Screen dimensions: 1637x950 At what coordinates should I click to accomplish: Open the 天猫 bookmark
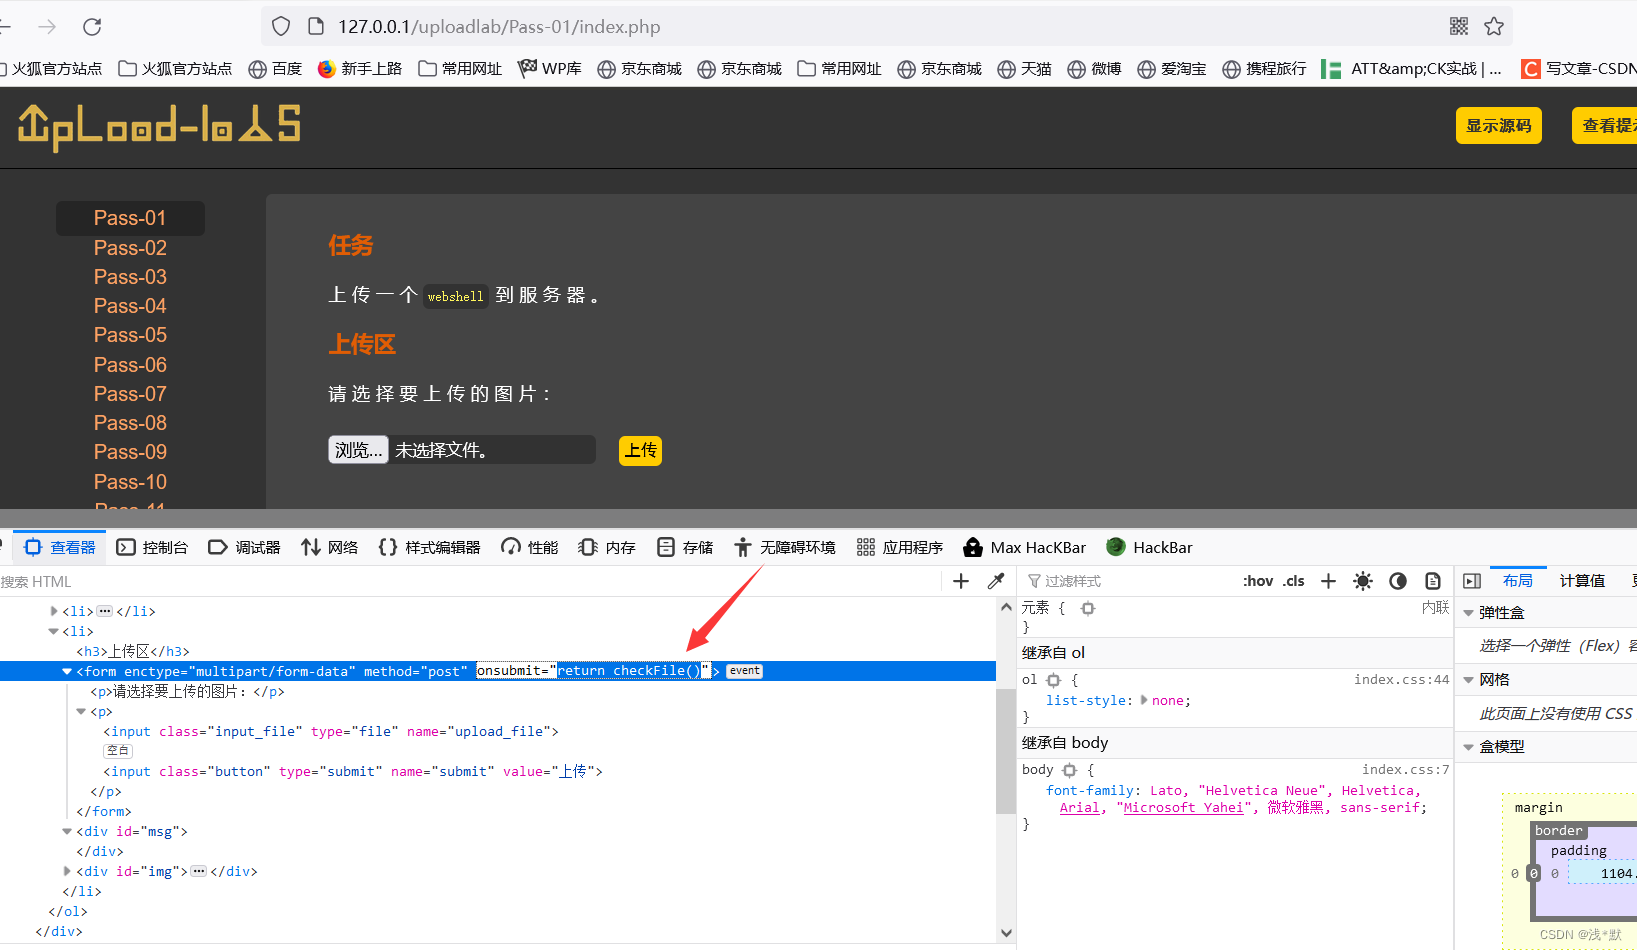tap(1024, 69)
